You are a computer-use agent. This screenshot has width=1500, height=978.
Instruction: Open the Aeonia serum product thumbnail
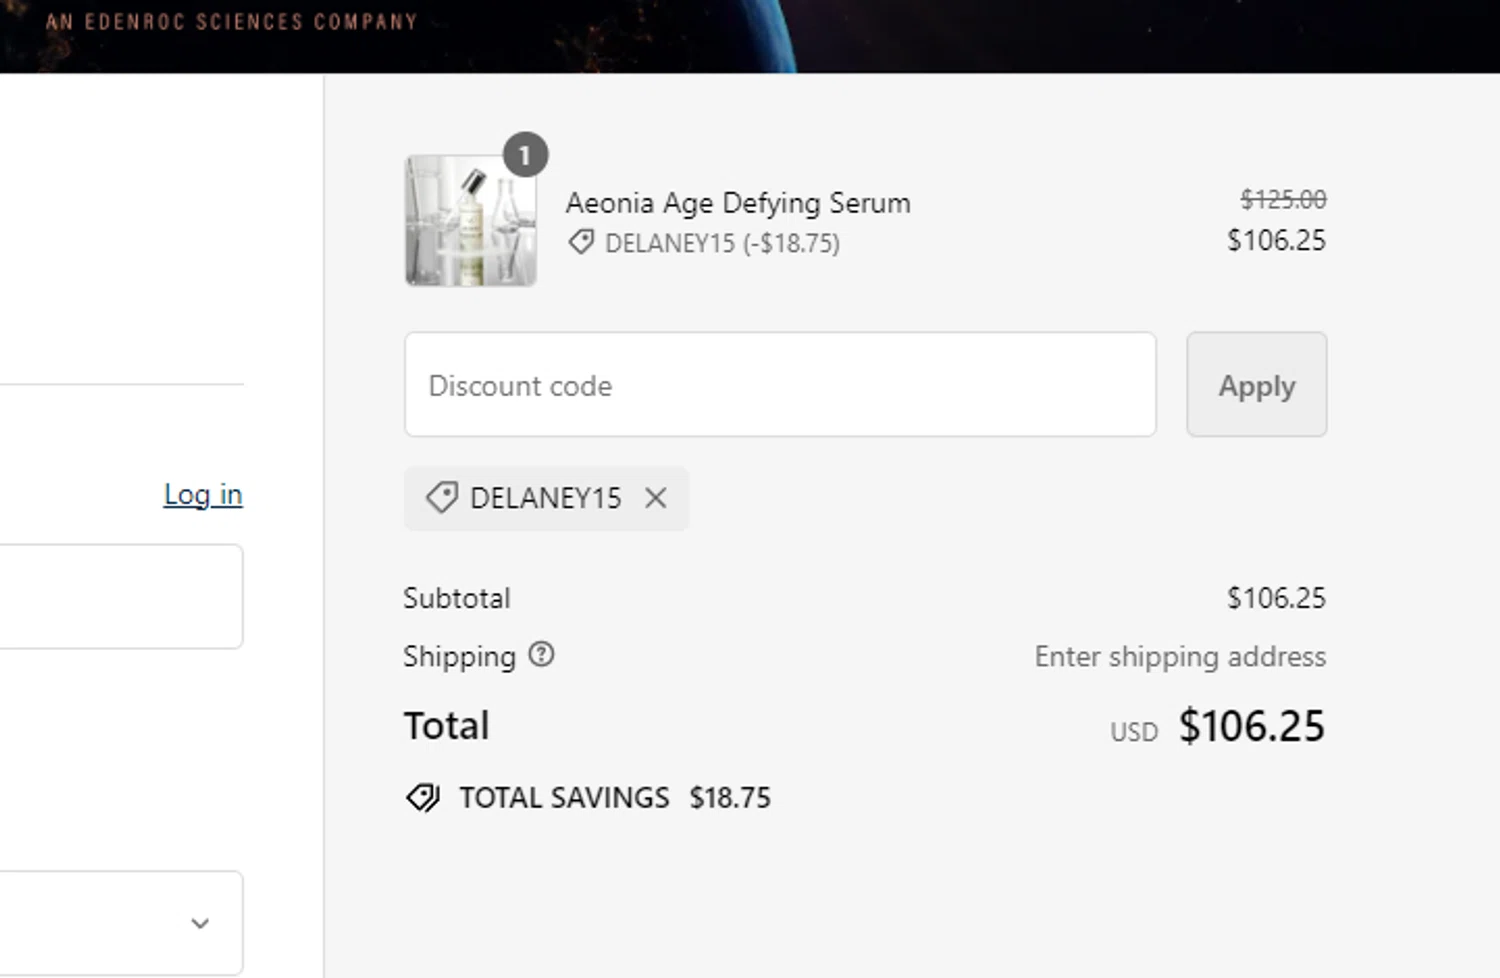(x=470, y=221)
